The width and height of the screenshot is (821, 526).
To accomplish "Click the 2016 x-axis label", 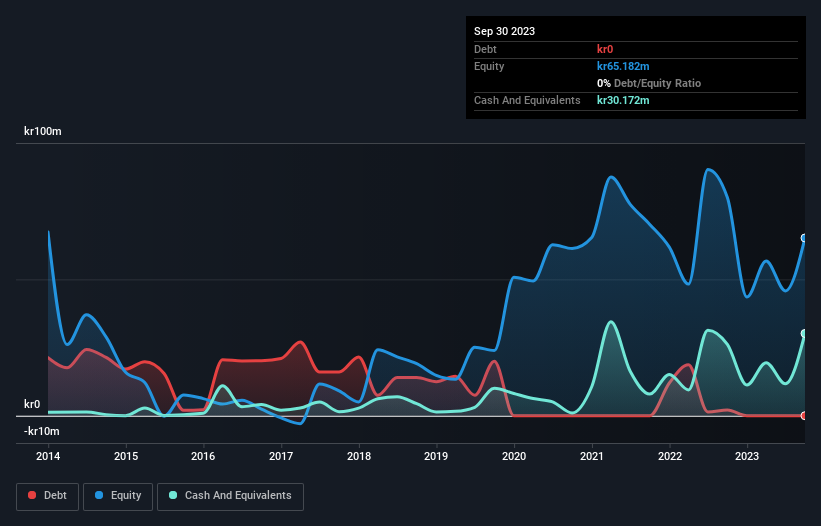I will (203, 456).
